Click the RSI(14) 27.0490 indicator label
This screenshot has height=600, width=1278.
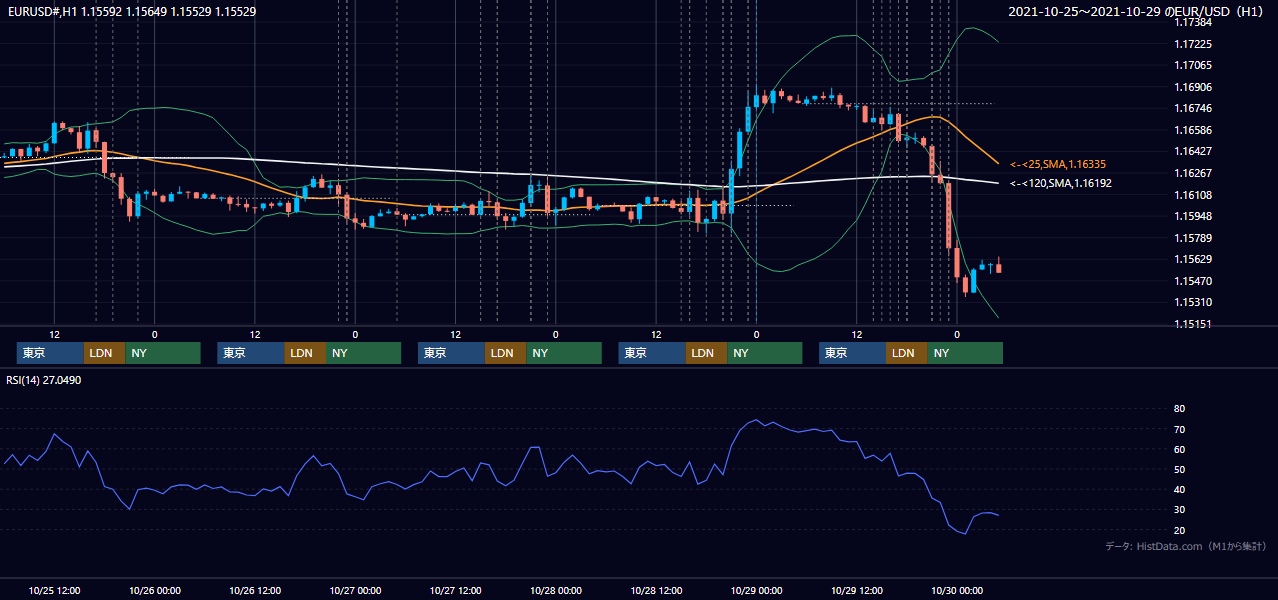click(x=44, y=380)
